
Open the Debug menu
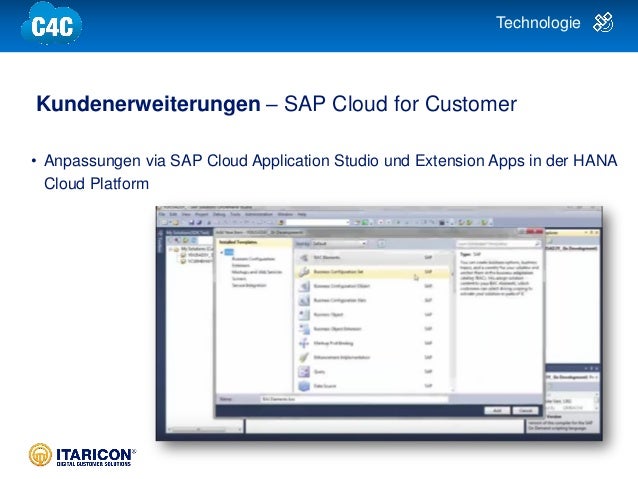(x=219, y=214)
